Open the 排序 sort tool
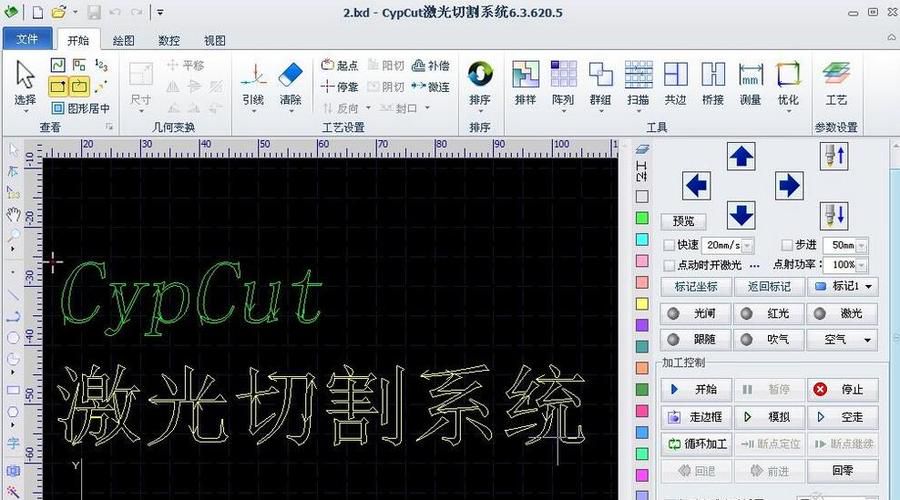 480,85
